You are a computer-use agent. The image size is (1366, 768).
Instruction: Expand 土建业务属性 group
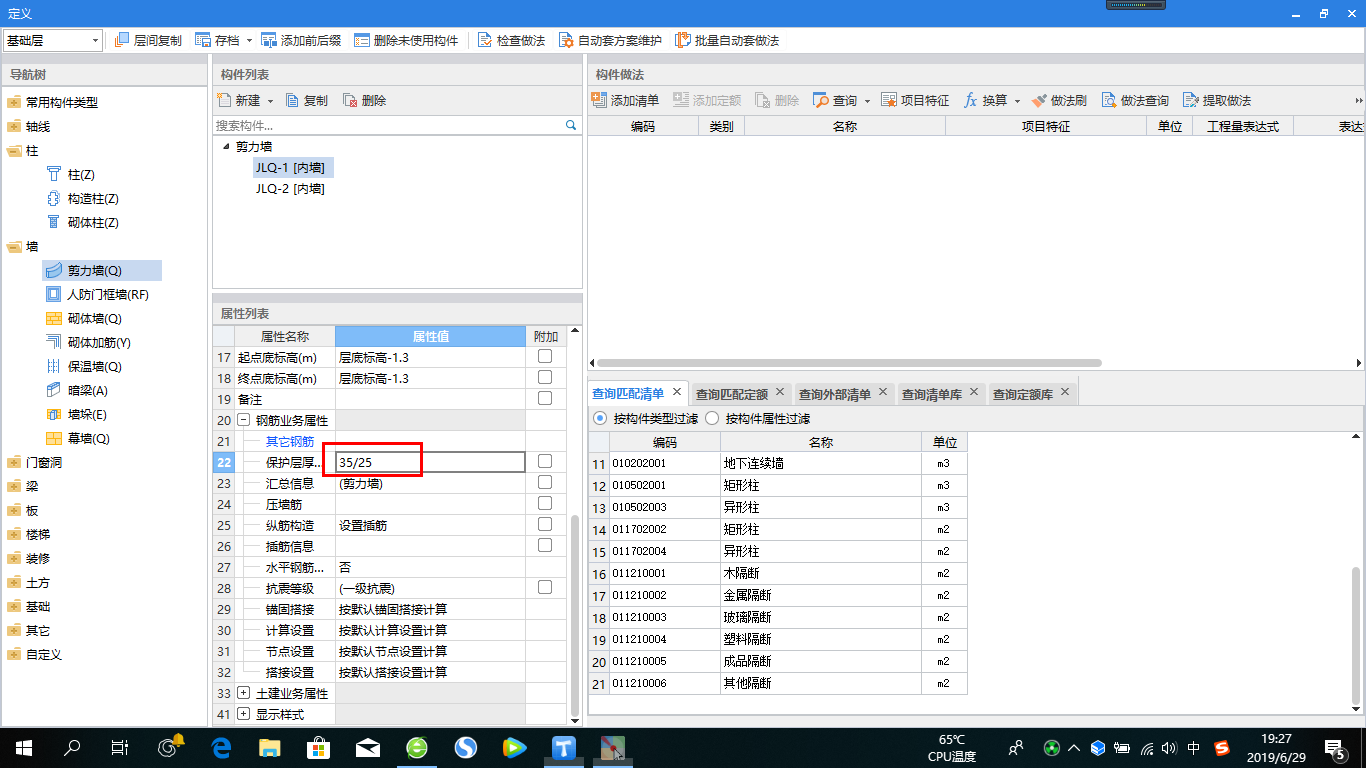pos(244,692)
